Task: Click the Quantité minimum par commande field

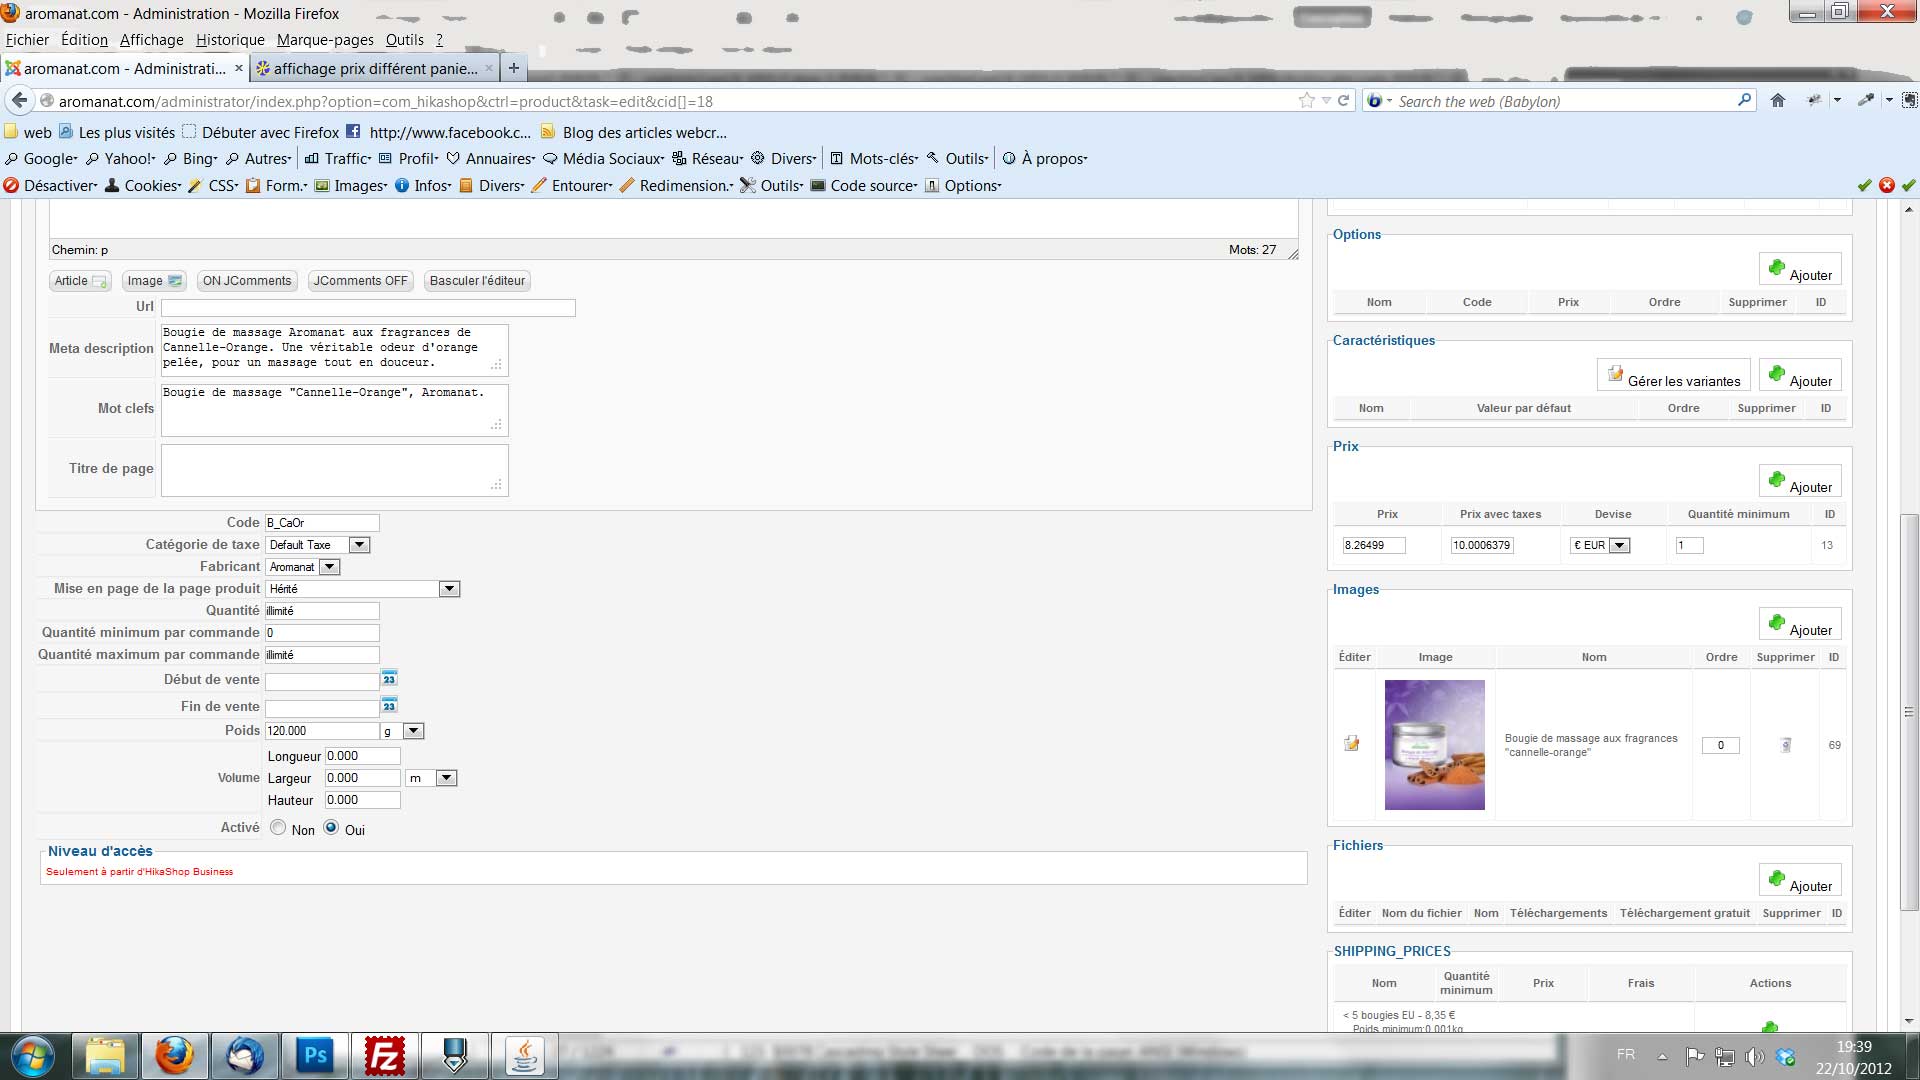Action: tap(322, 633)
